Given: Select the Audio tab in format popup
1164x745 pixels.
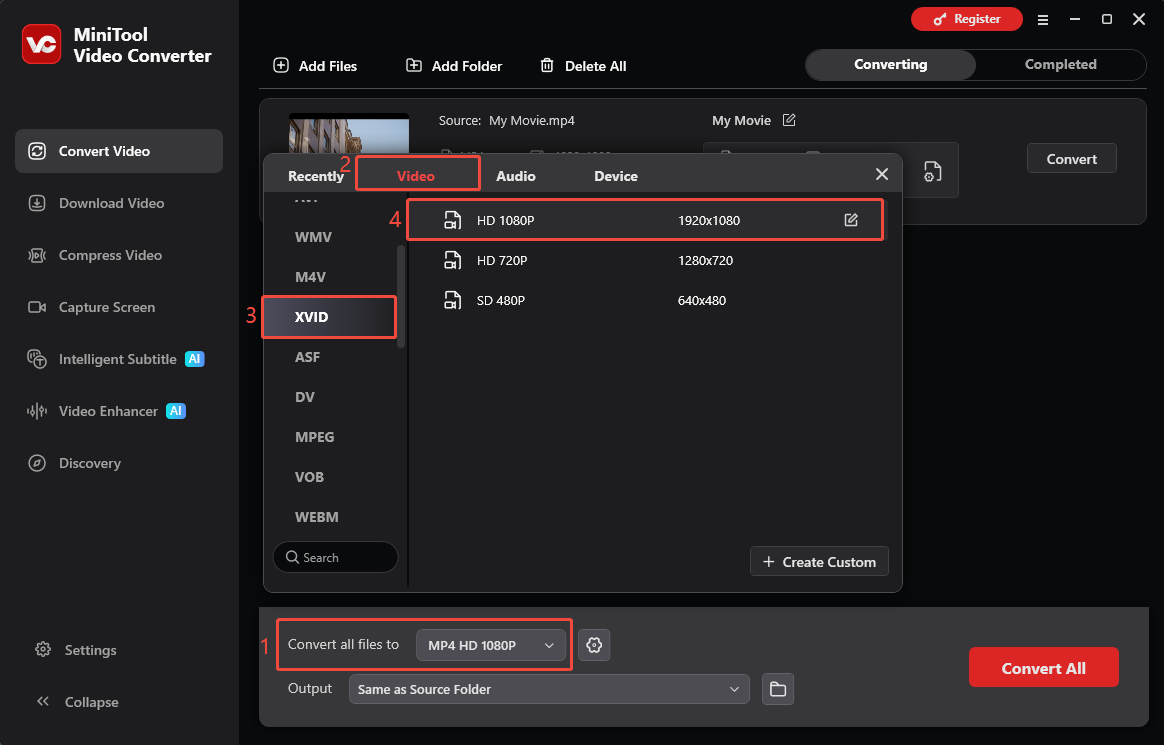Looking at the screenshot, I should (x=516, y=177).
